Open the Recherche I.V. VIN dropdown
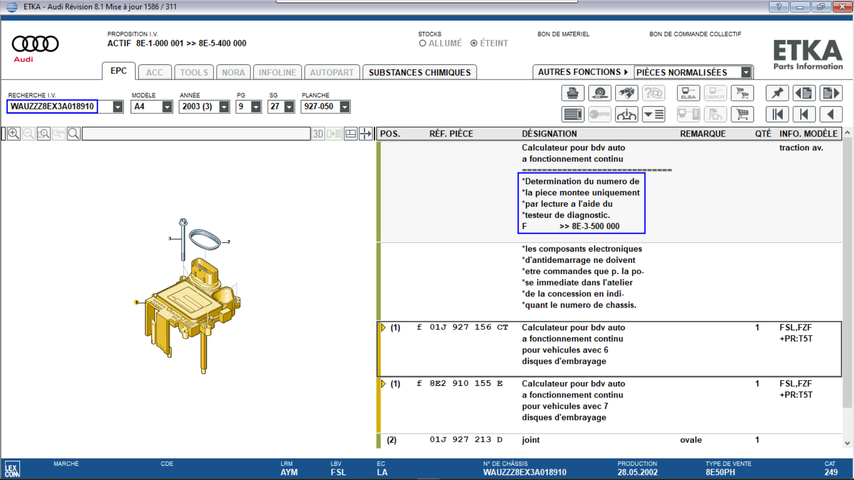 (x=118, y=107)
